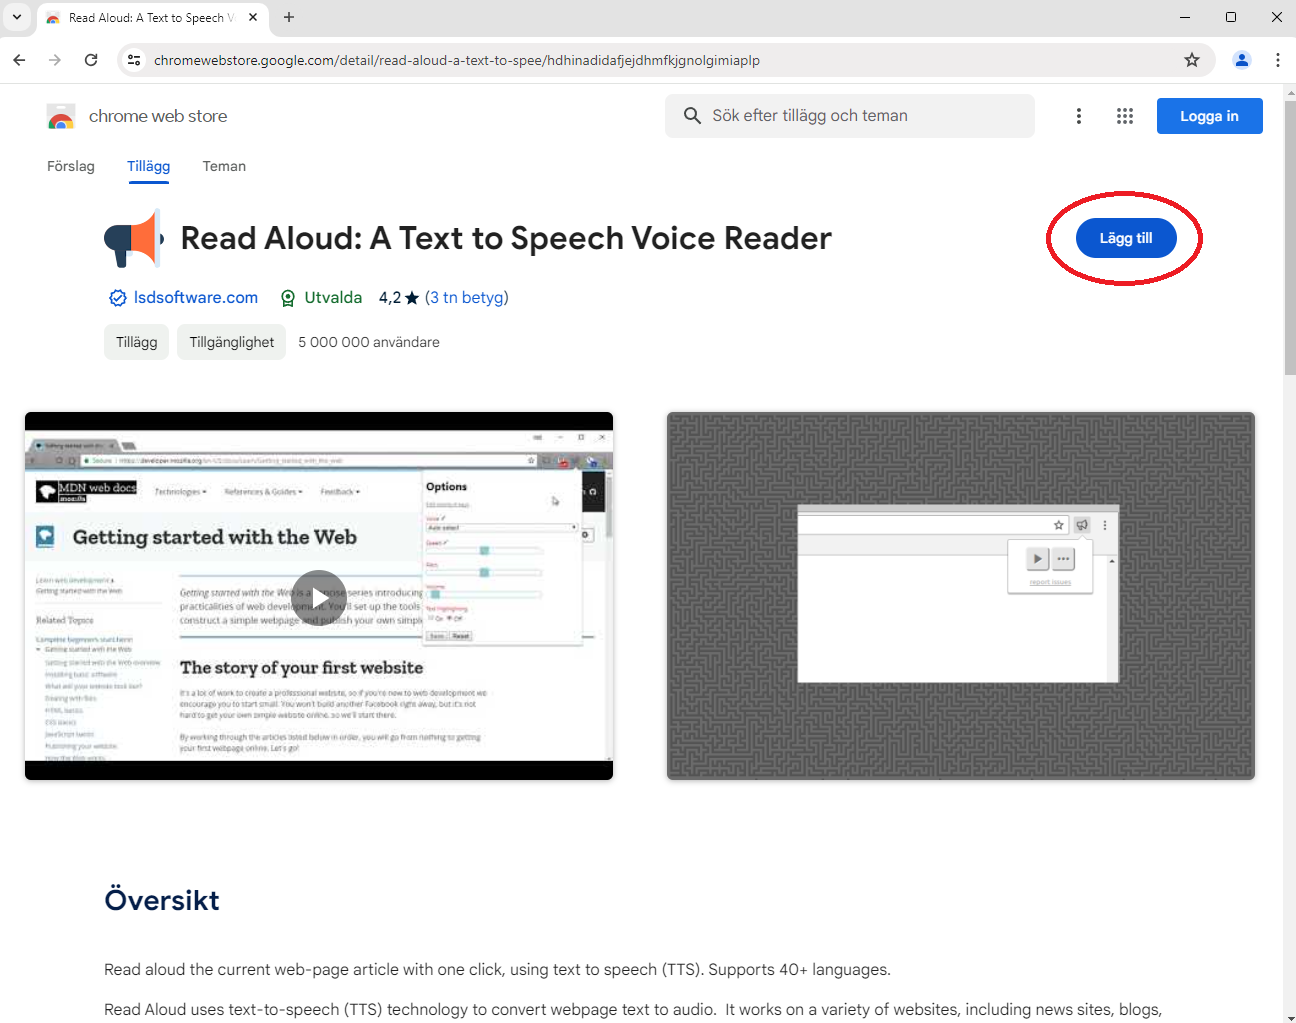
Task: Click the Utvalda label
Action: point(333,297)
